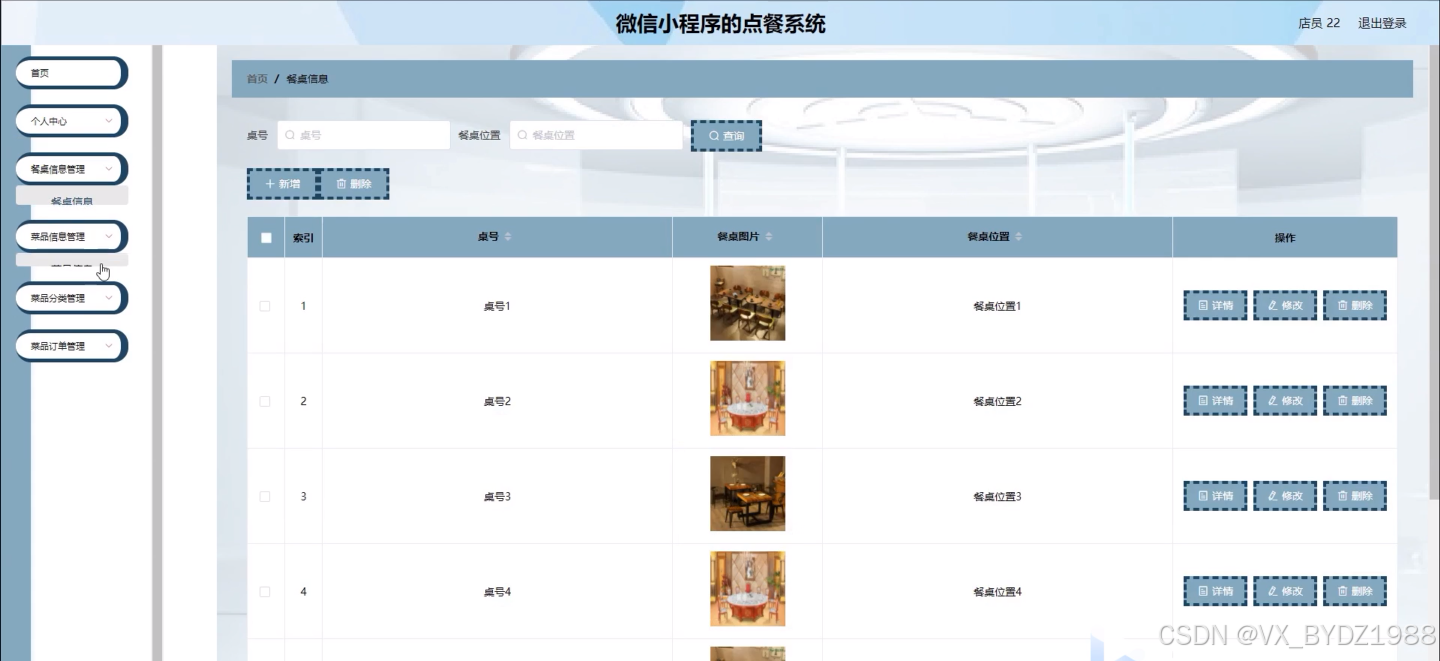Focus the 桌号 search input field
Screen dimensions: 1440x661
(x=363, y=135)
